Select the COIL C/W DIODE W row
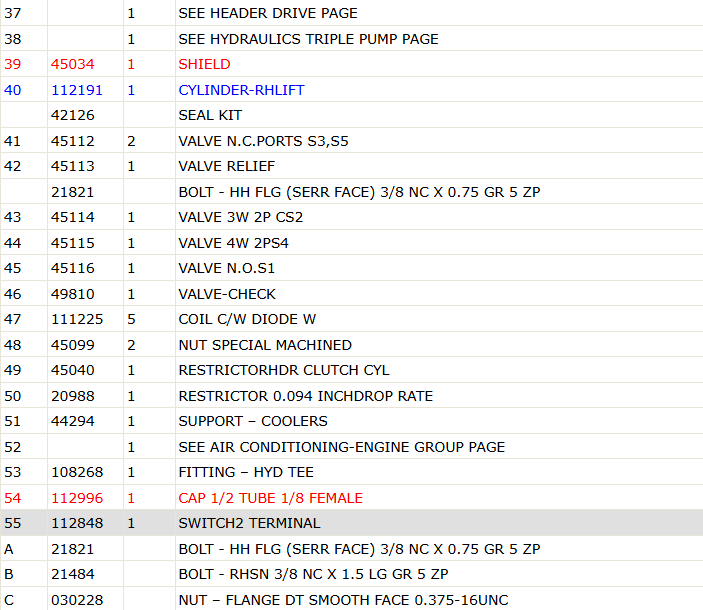Viewport: 703px width, 610px height. tap(352, 319)
